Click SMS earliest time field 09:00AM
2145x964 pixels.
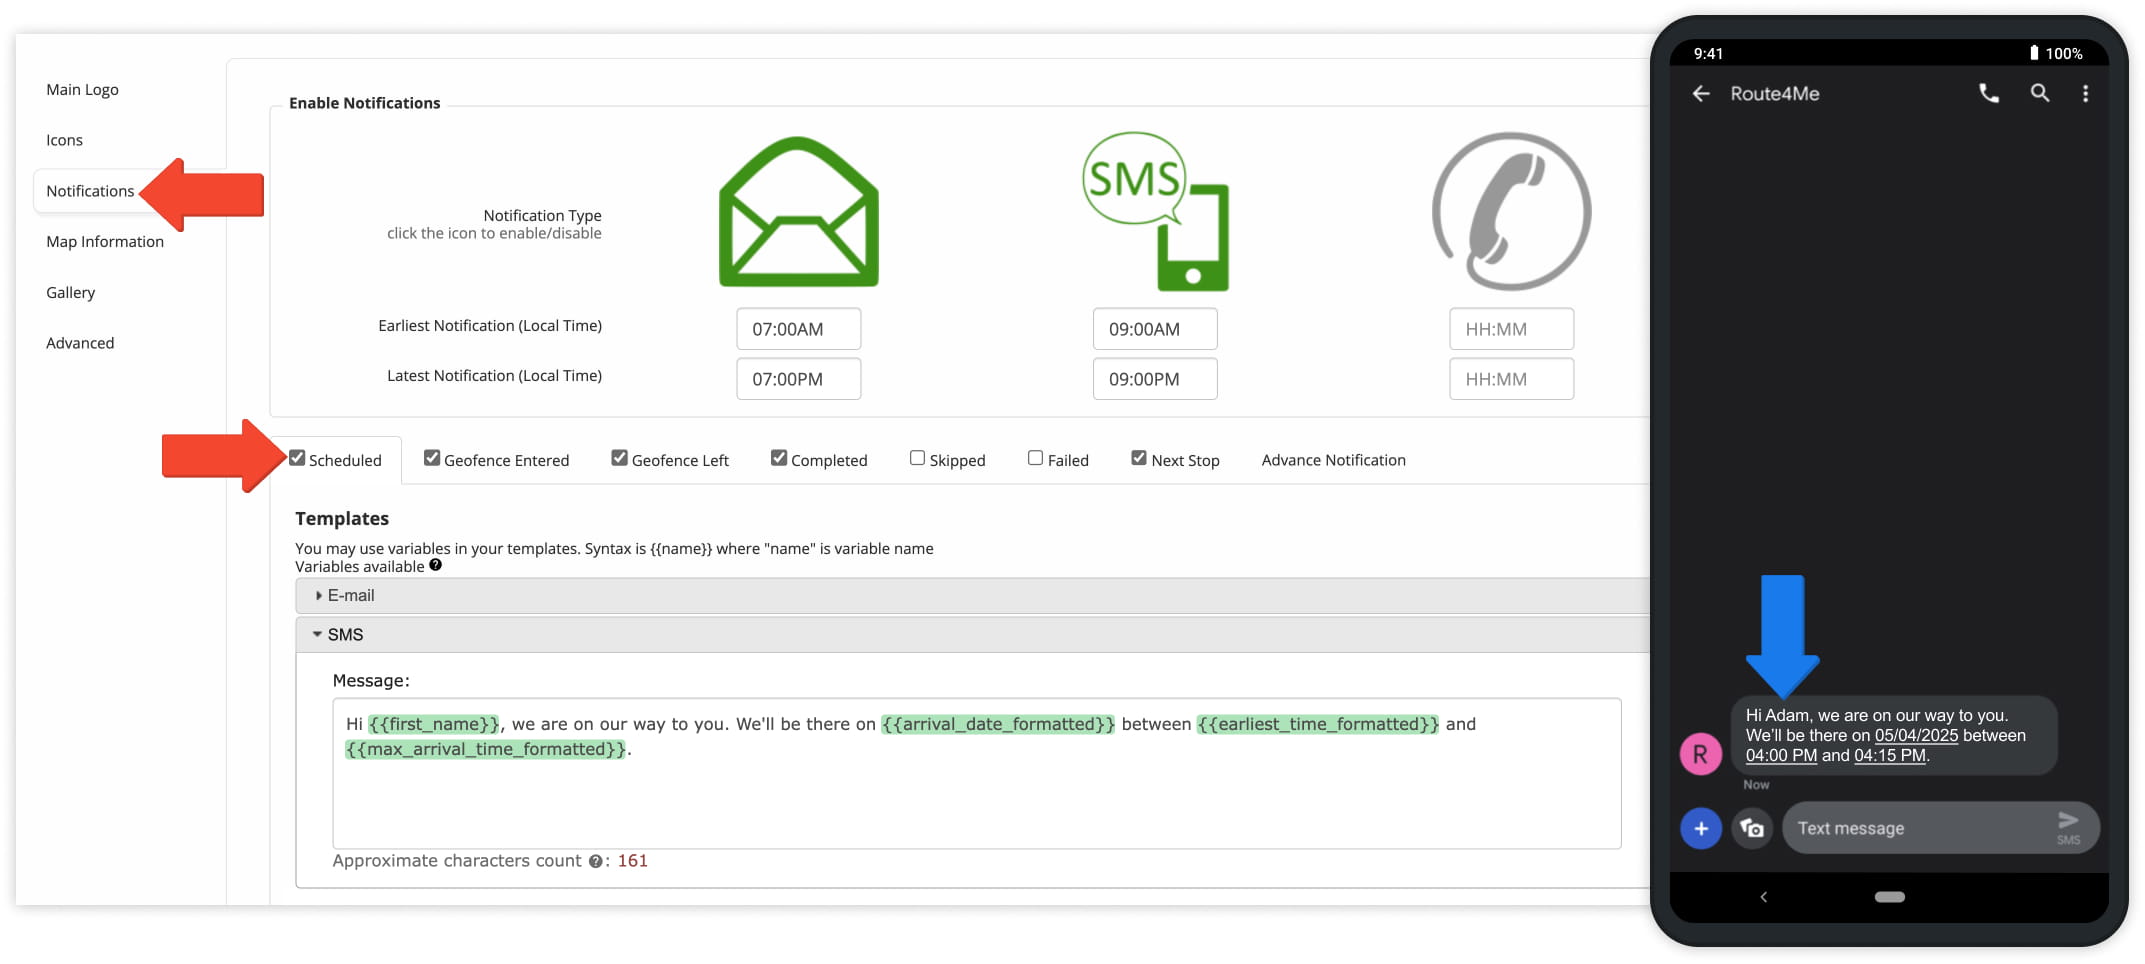(1155, 329)
